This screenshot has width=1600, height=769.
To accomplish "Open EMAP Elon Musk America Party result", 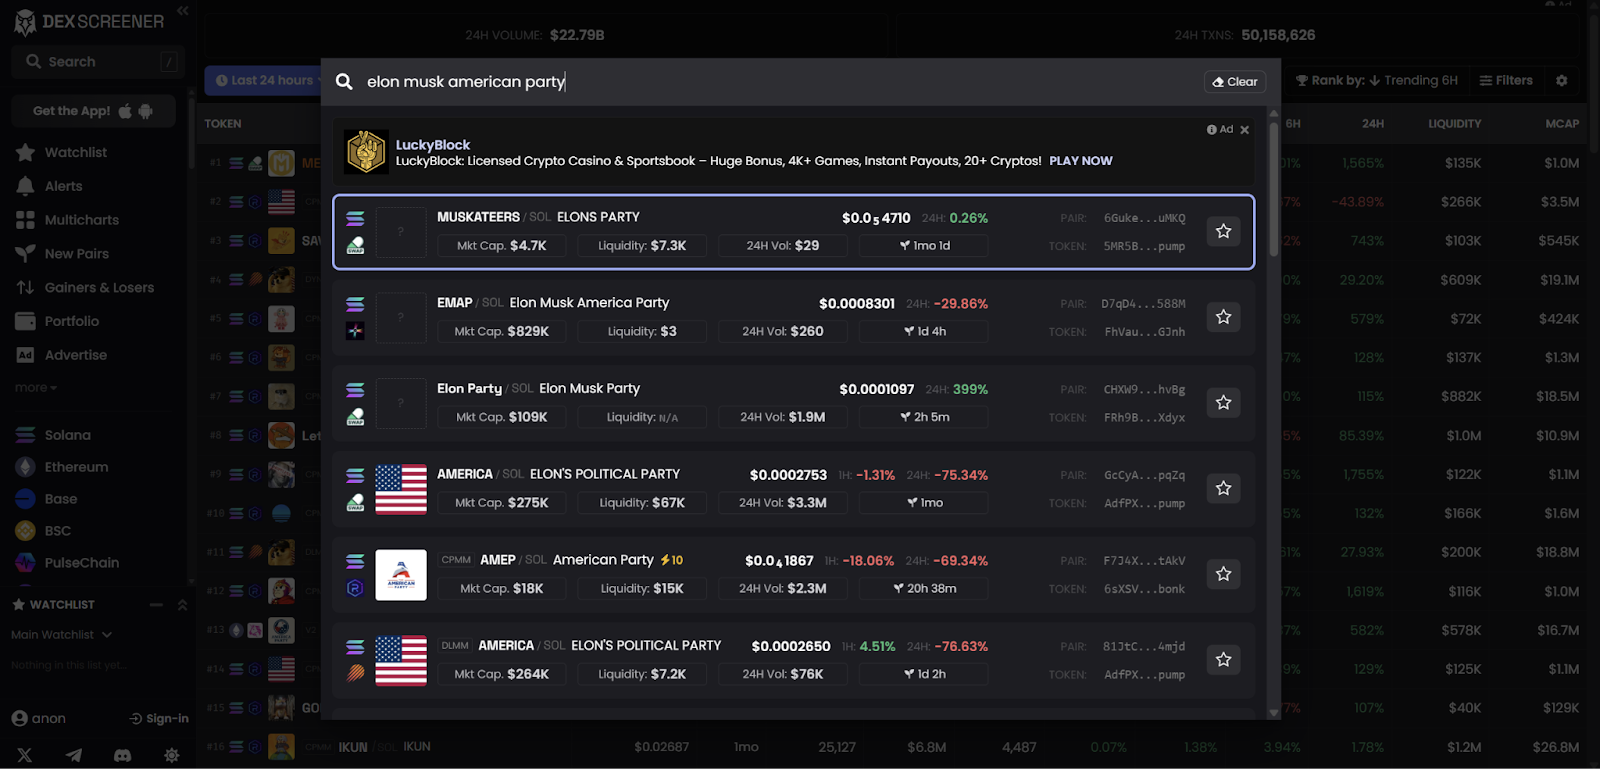I will click(x=793, y=317).
